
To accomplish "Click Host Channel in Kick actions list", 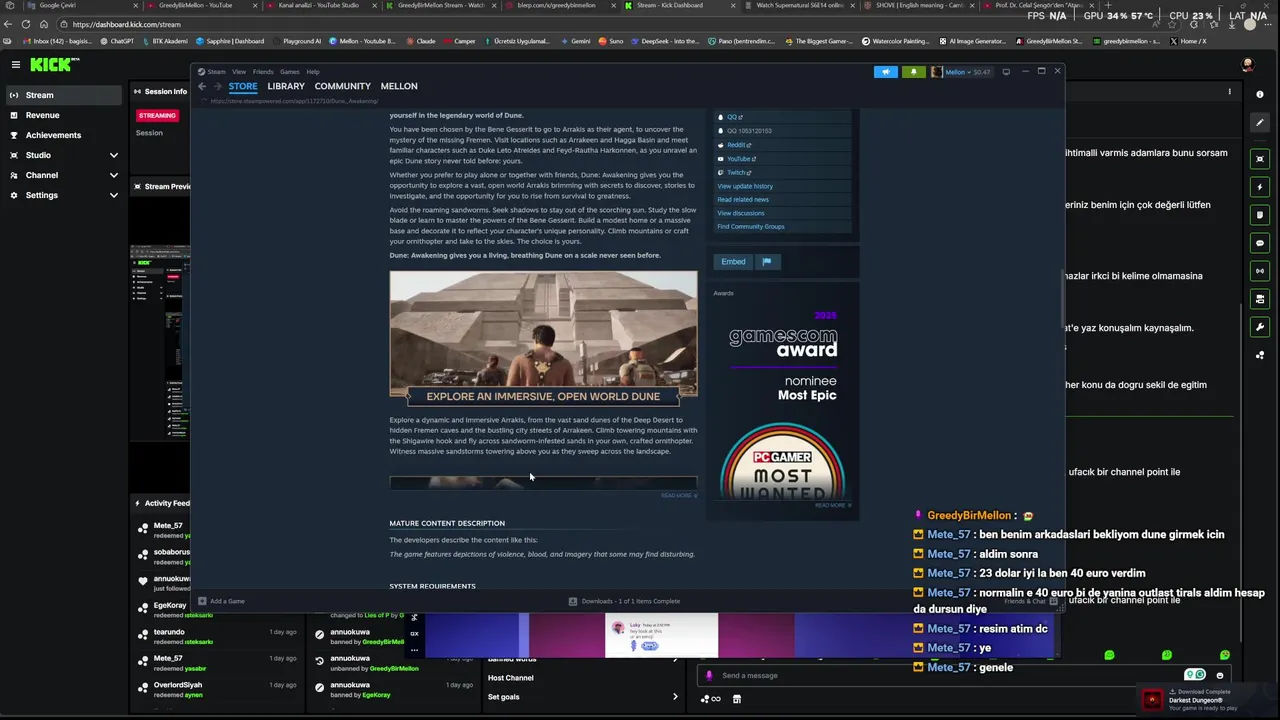I will (582, 678).
